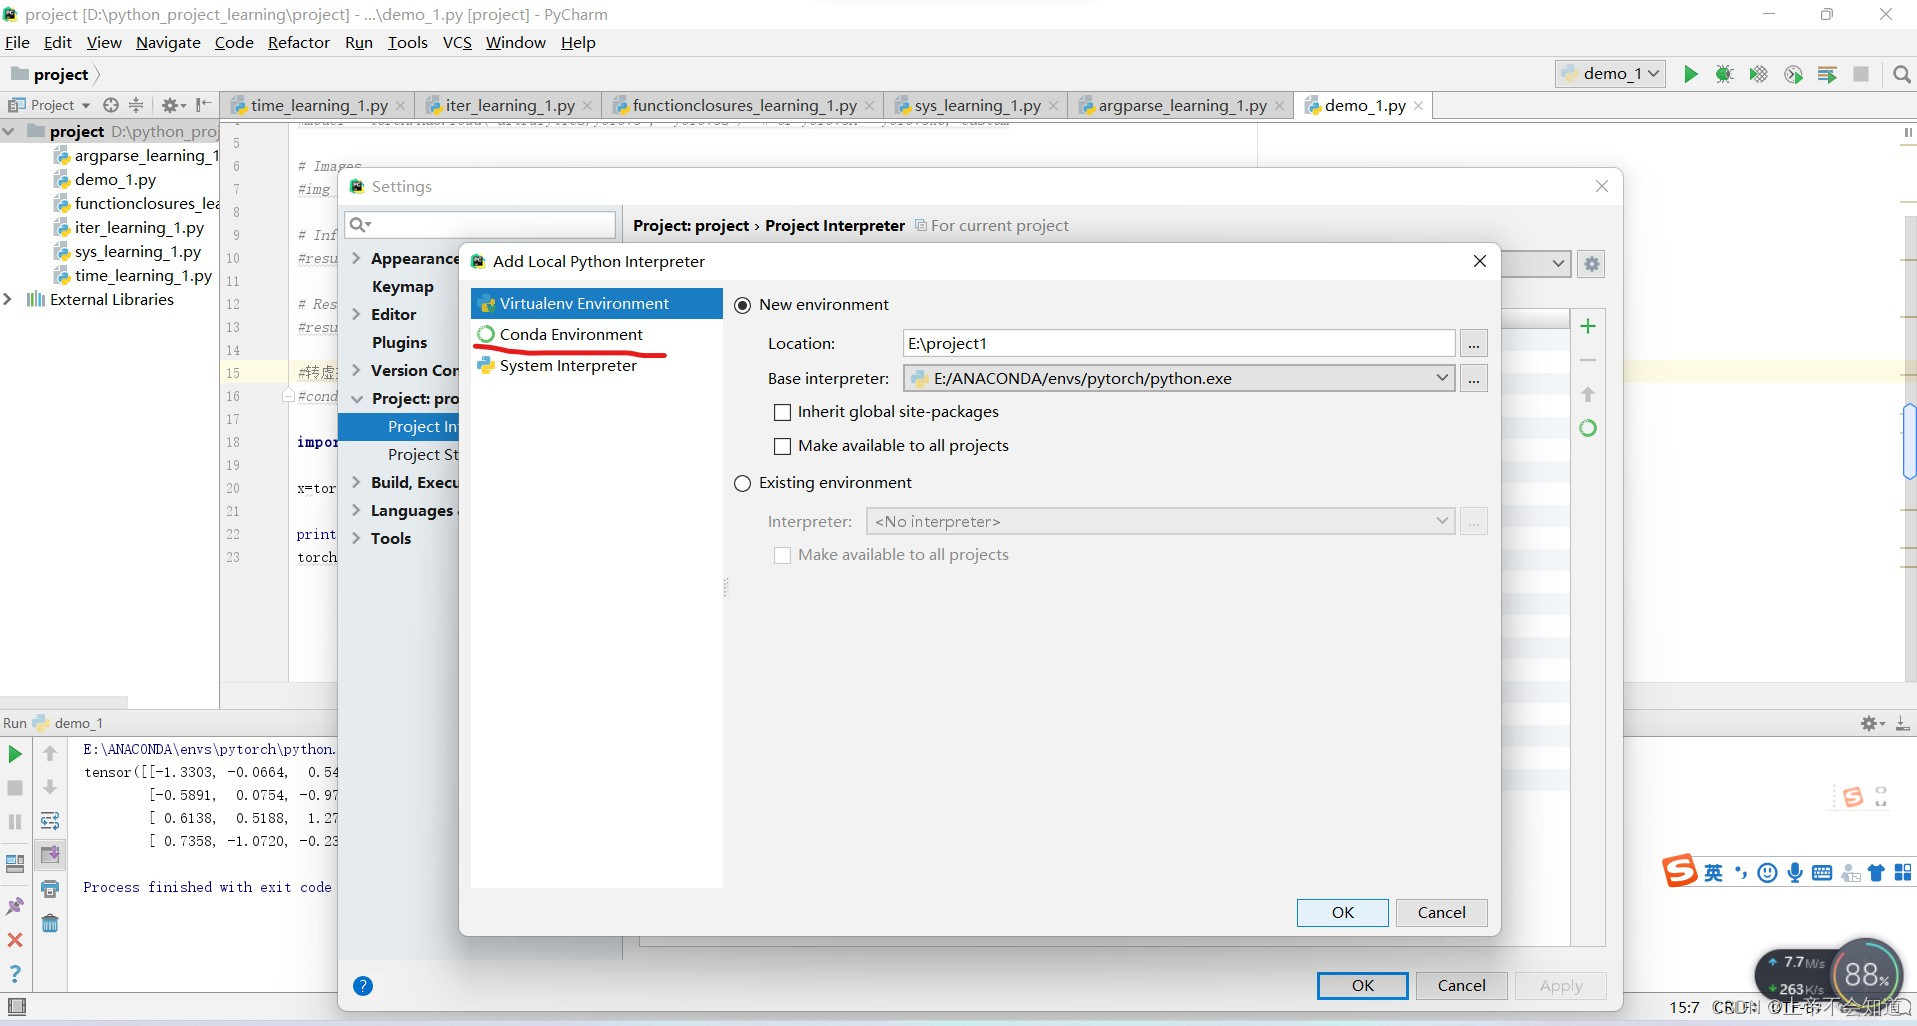Toggle soft-wrap icon in Run panel

[50, 822]
